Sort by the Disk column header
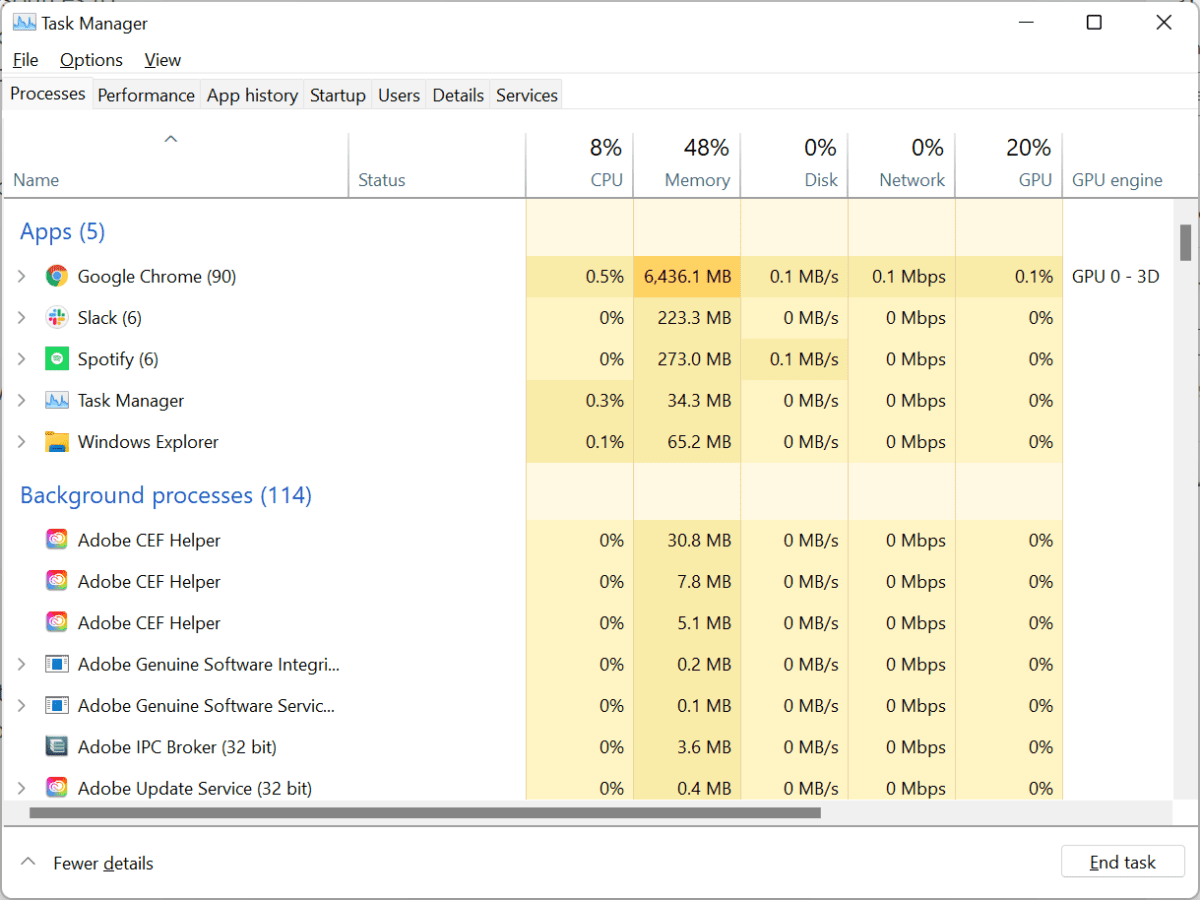 [794, 165]
